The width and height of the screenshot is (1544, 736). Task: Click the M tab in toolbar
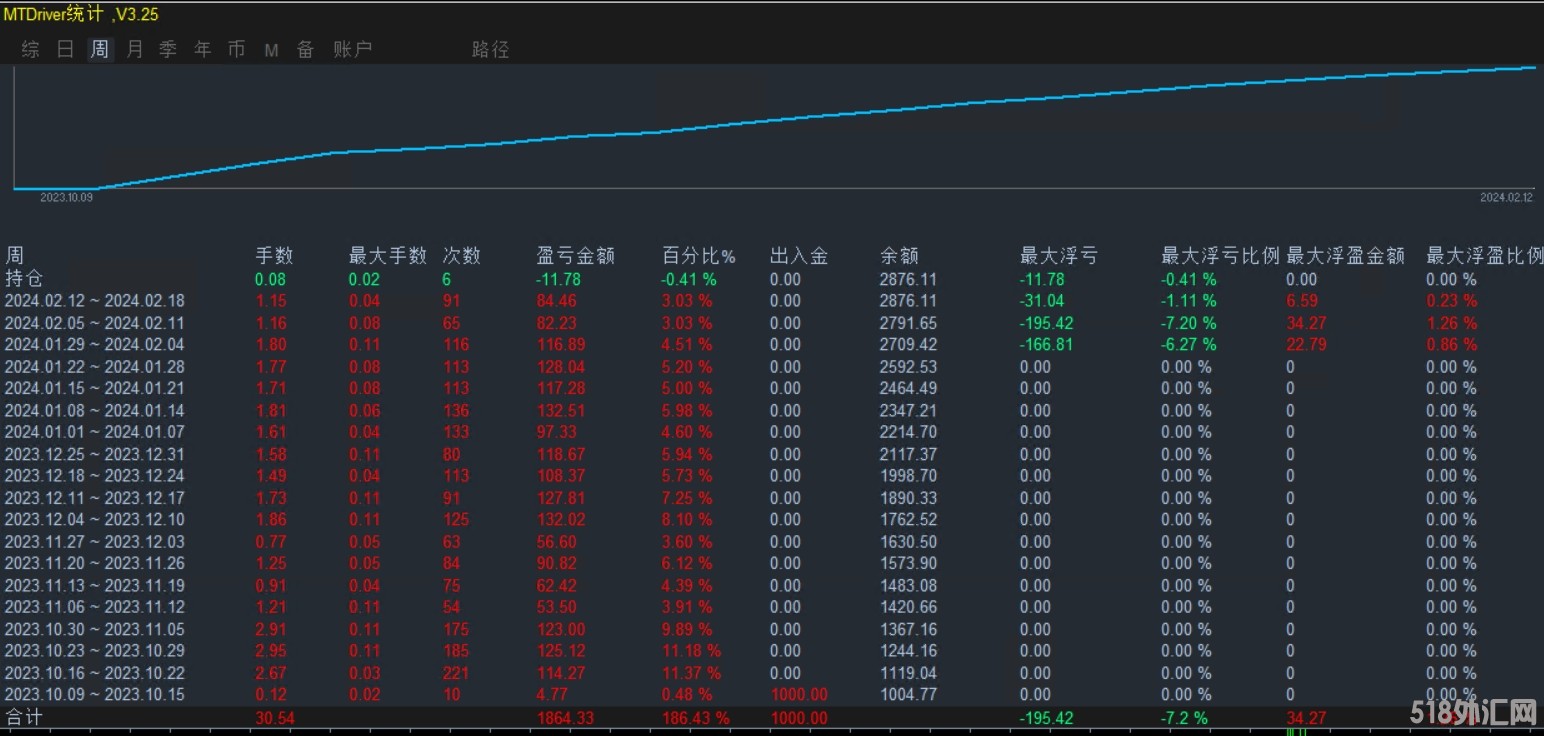point(271,50)
